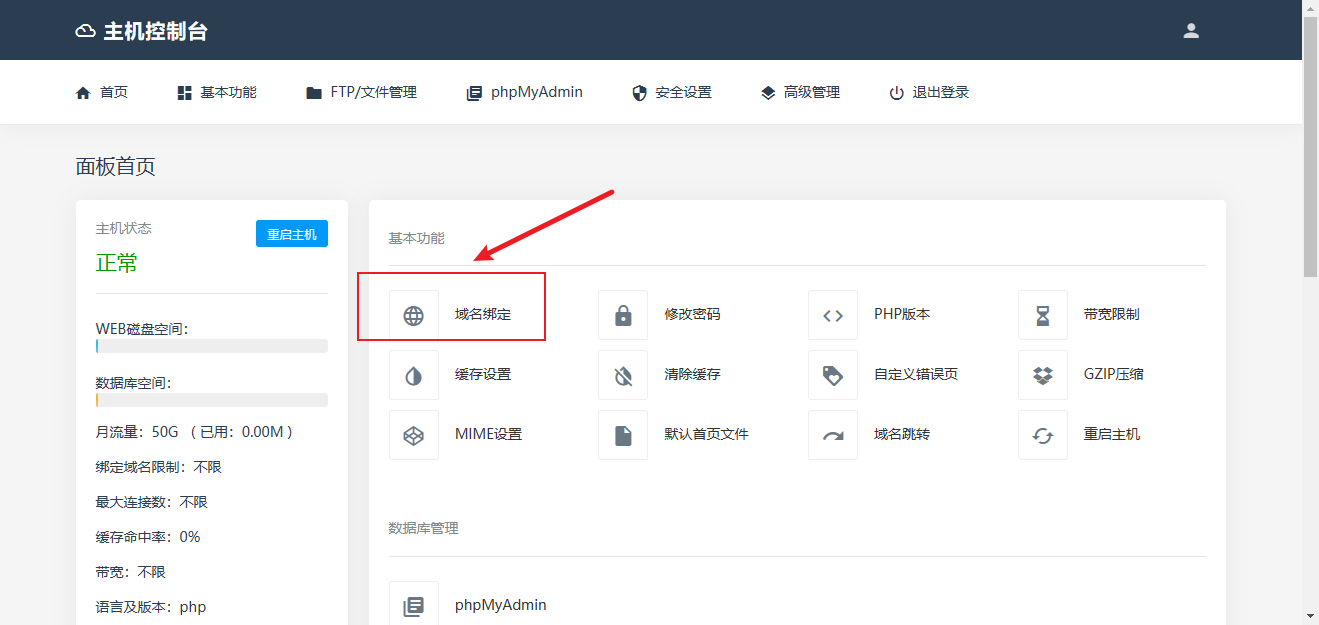Click the 域名绑定 globe icon
Viewport: 1319px width, 625px height.
pos(414,316)
